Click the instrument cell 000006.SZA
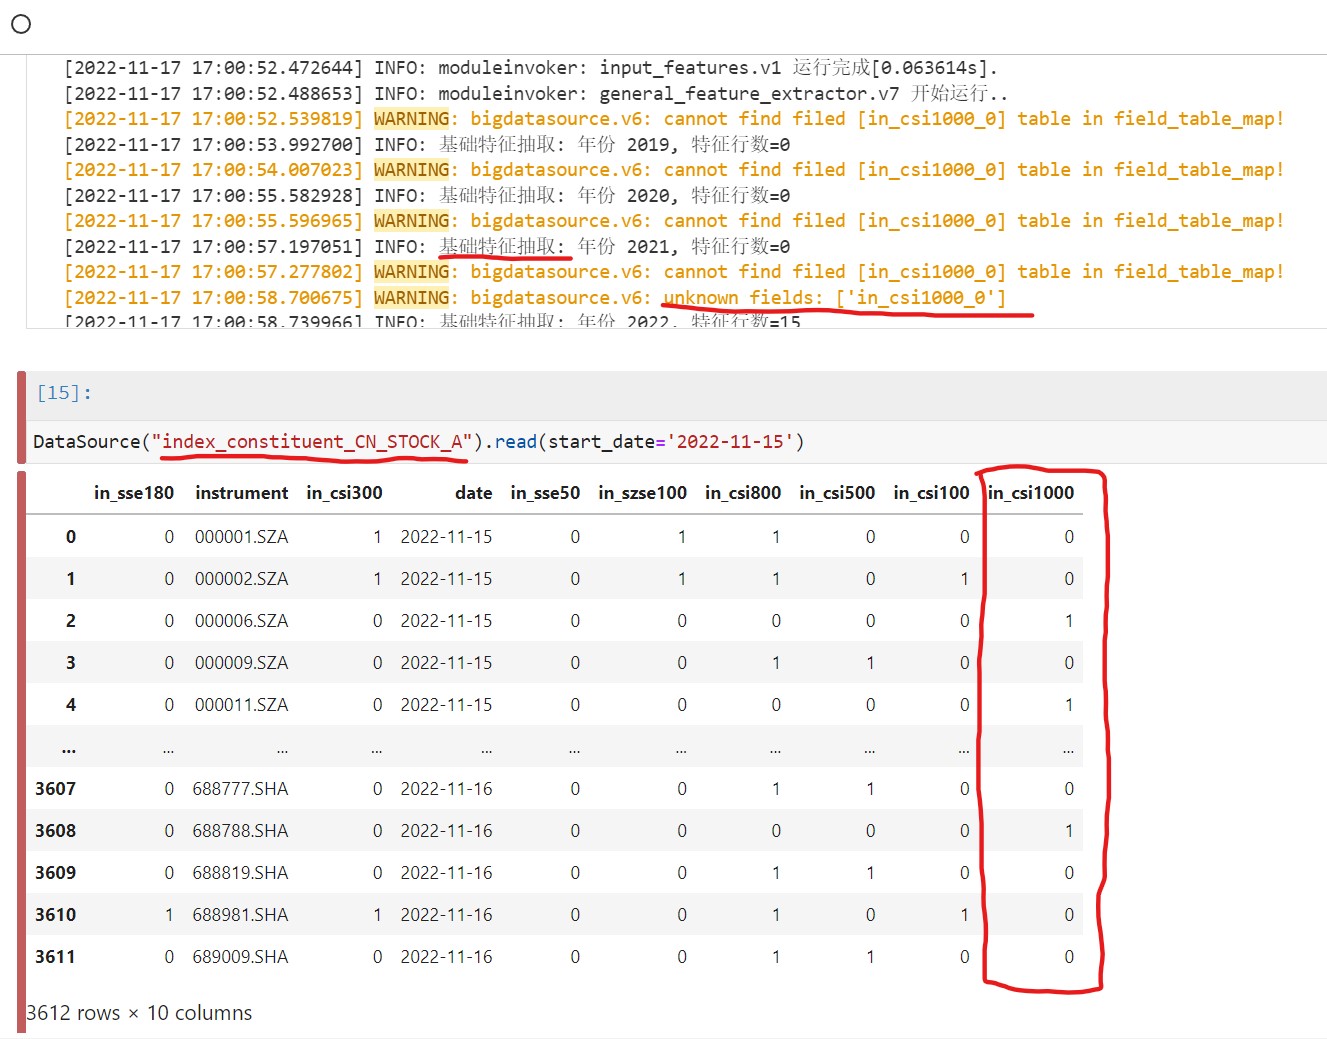 tap(241, 621)
